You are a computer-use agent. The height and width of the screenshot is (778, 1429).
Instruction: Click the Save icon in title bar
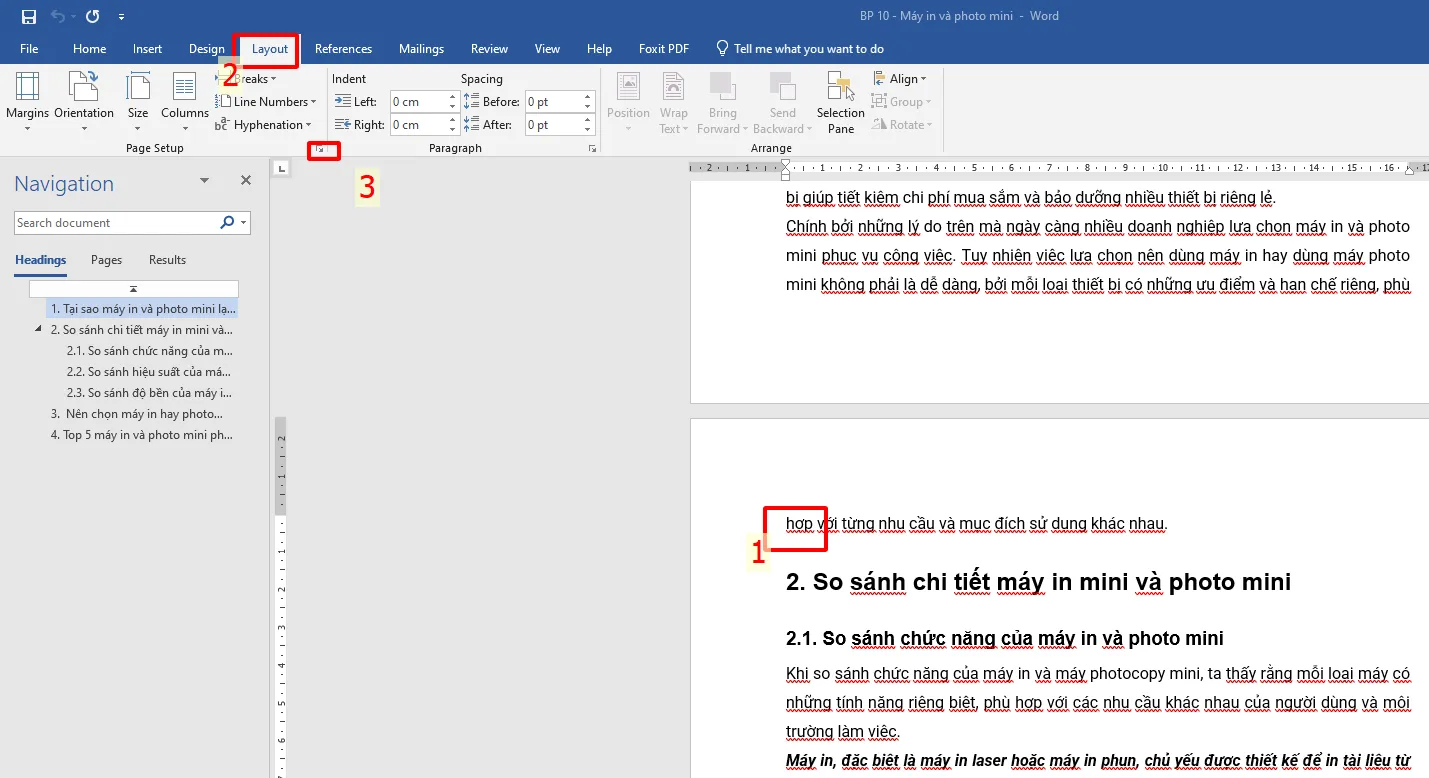[x=29, y=16]
